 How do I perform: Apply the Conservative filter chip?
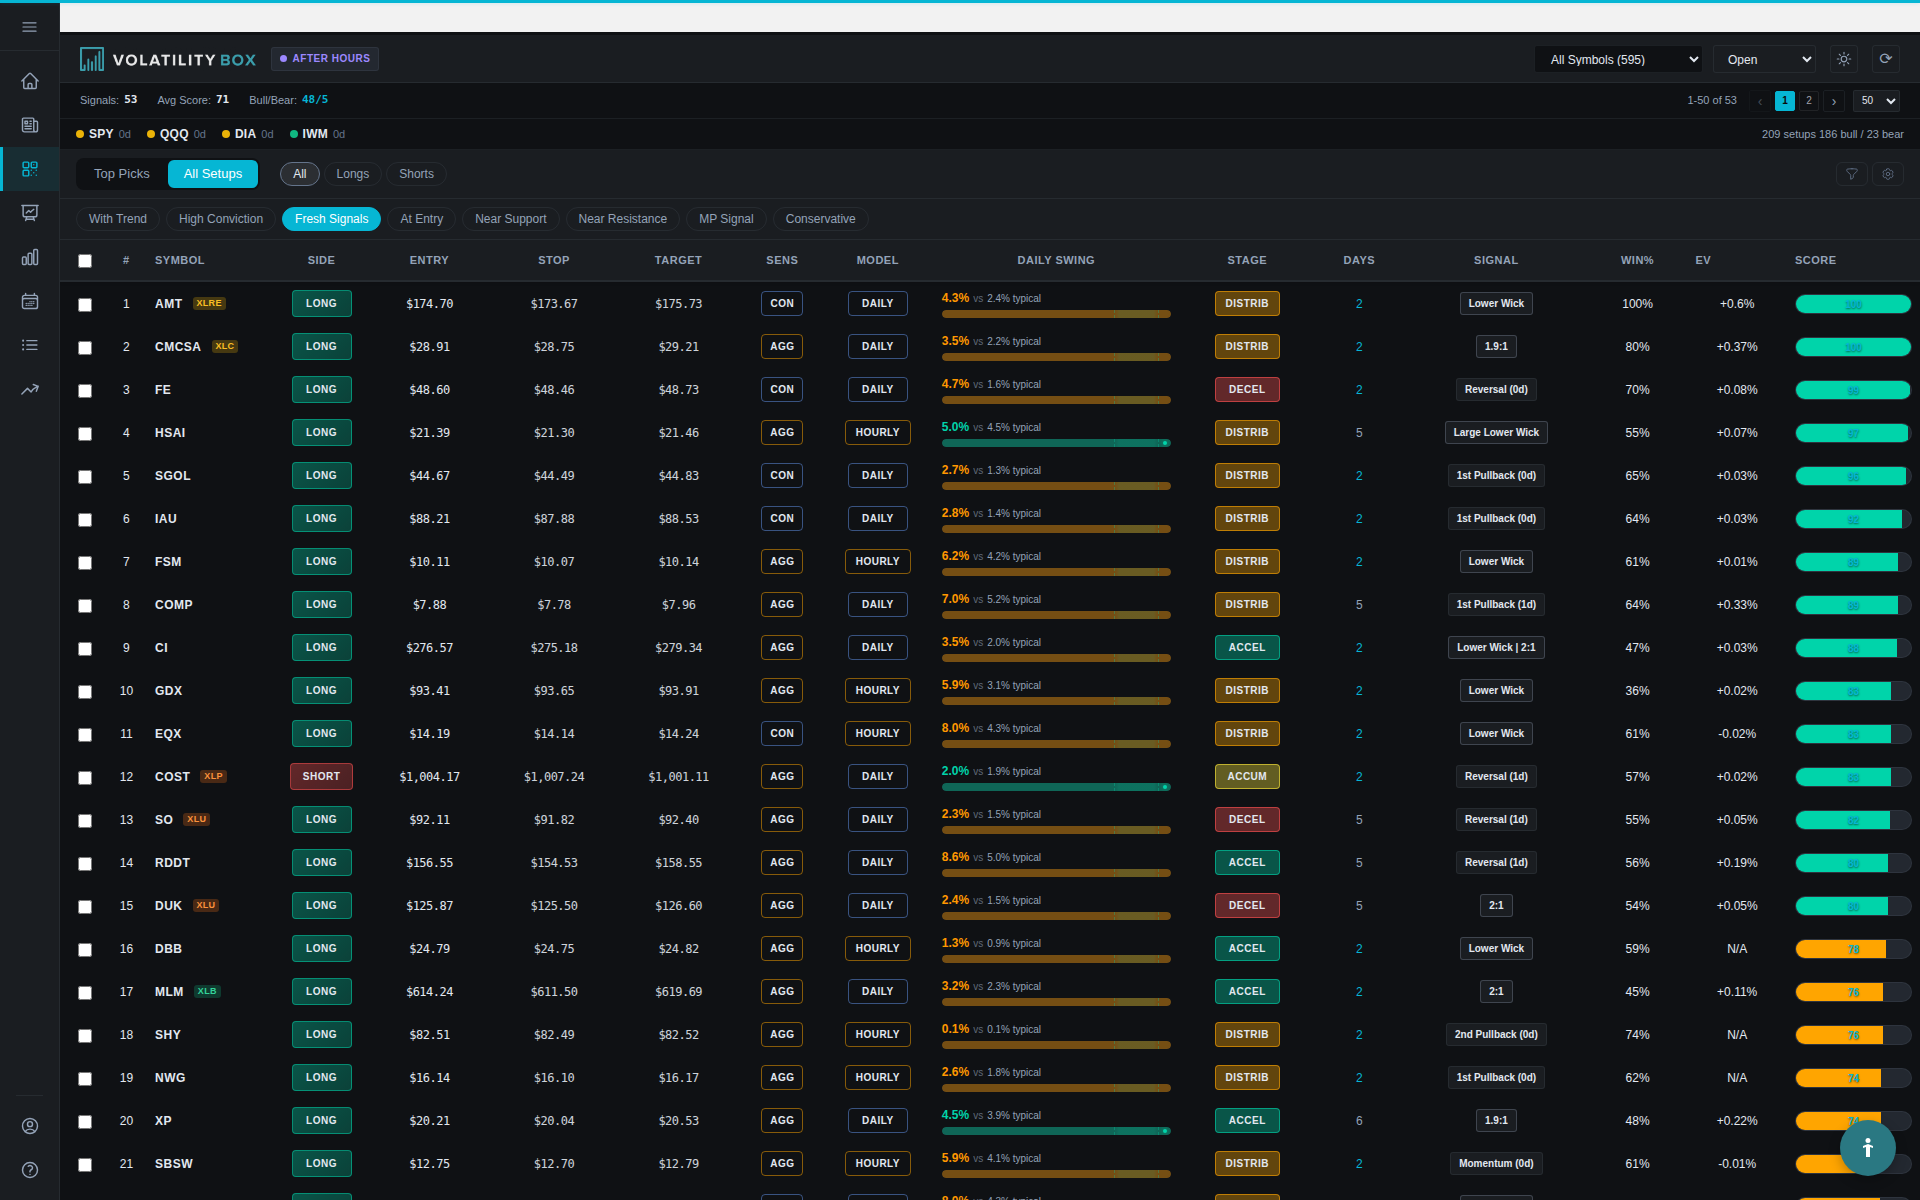[x=821, y=219]
